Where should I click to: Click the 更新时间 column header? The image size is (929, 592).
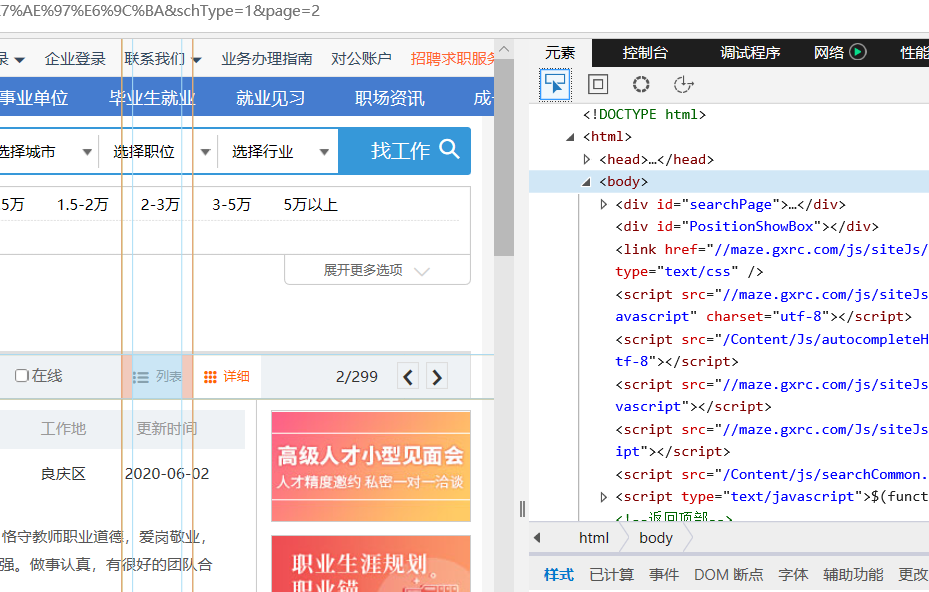point(167,428)
